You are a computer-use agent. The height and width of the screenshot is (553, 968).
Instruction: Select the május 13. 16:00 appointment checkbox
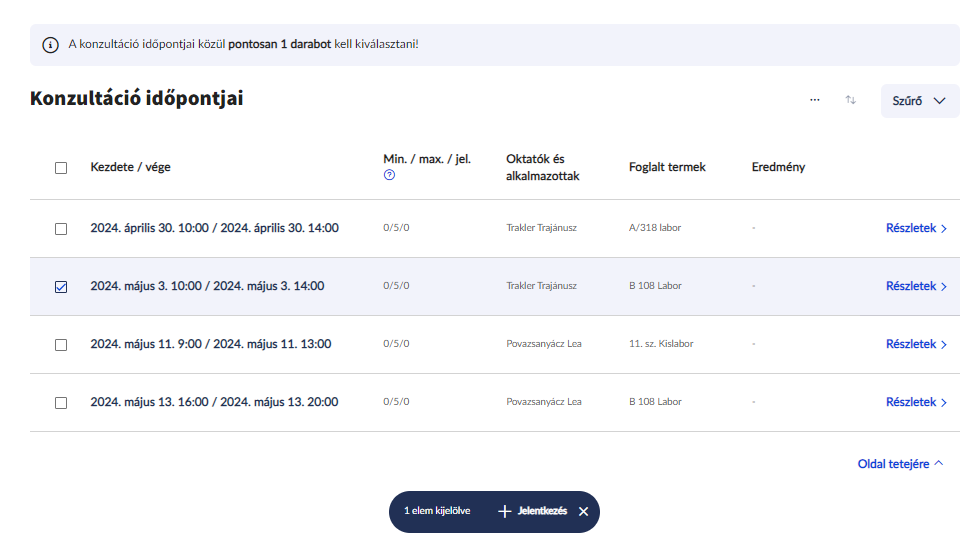tap(61, 402)
